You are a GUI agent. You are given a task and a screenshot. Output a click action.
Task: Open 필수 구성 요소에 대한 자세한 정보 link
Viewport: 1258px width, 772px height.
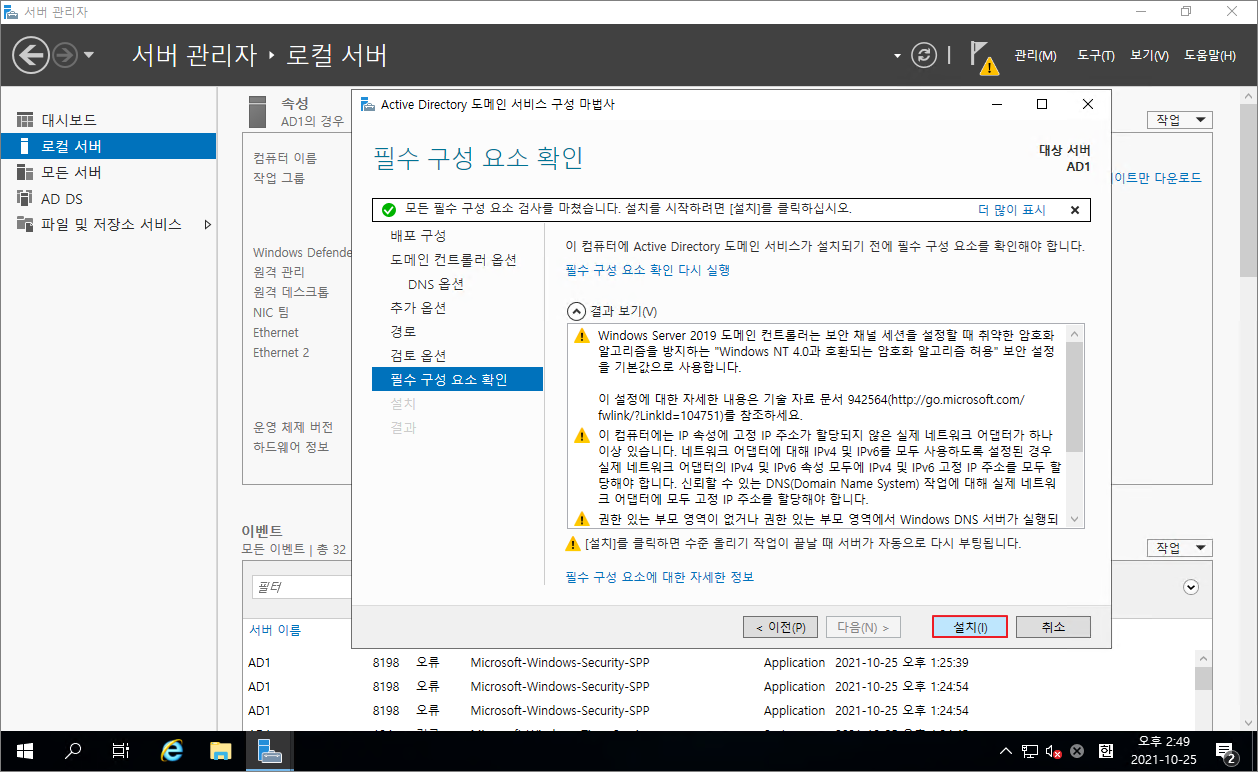point(659,577)
